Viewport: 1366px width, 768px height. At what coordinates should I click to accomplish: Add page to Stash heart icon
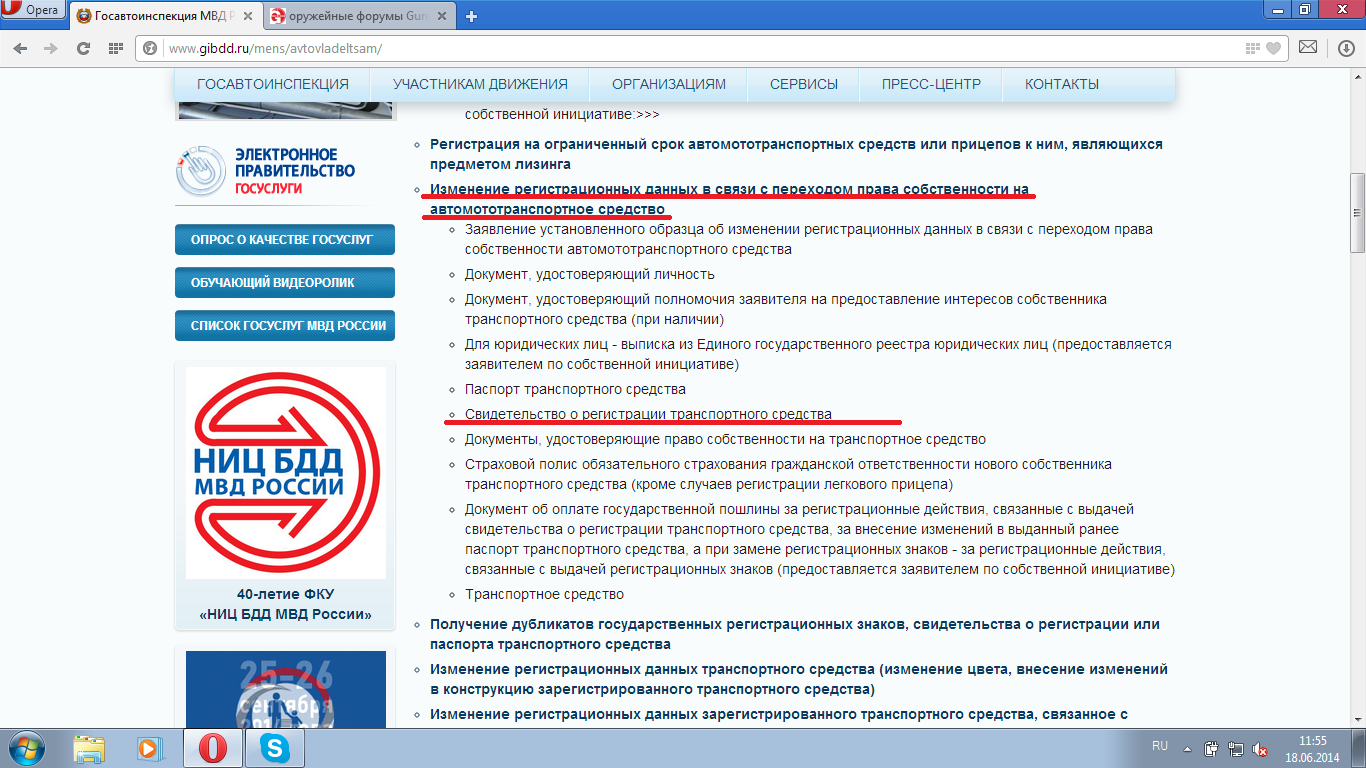tap(1273, 48)
